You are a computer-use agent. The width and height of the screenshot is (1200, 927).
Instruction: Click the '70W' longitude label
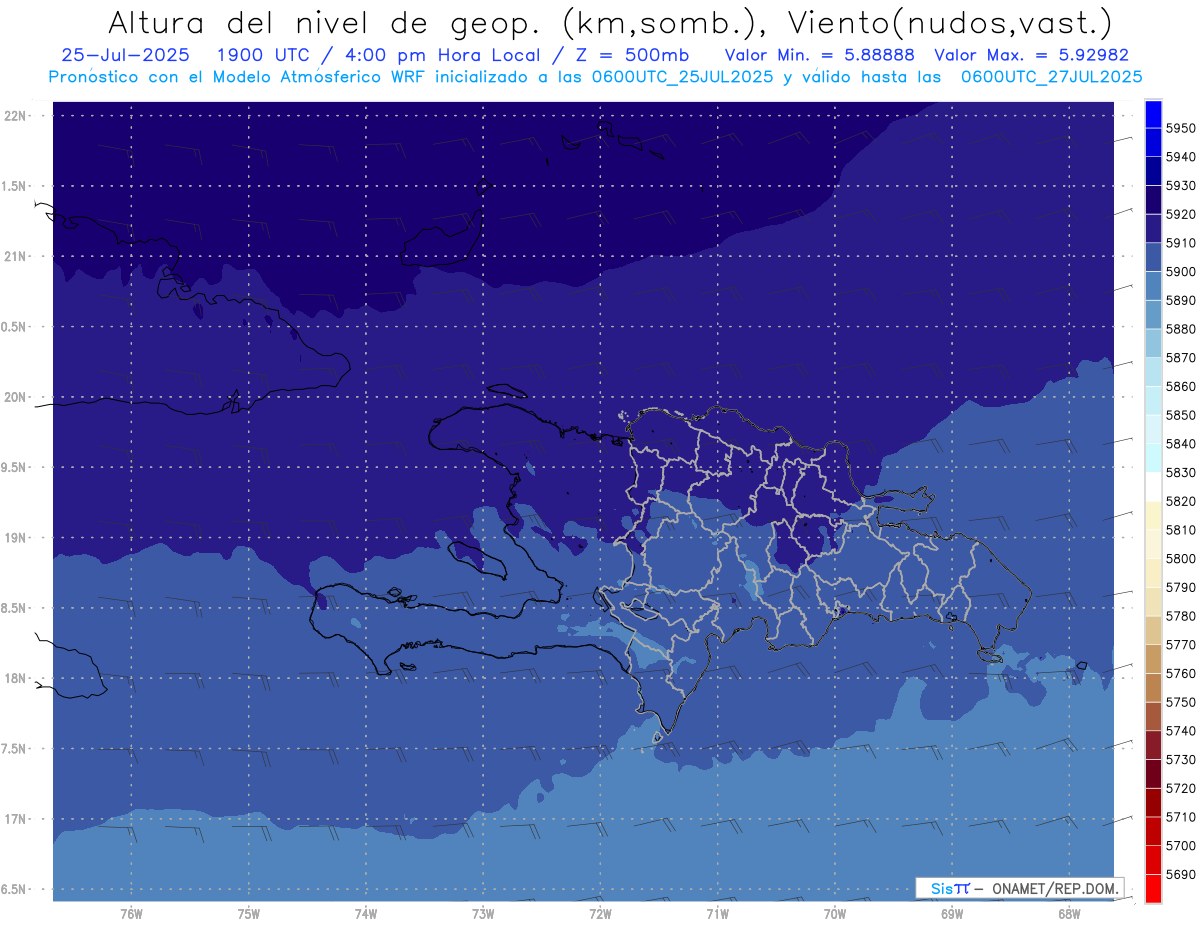(835, 914)
